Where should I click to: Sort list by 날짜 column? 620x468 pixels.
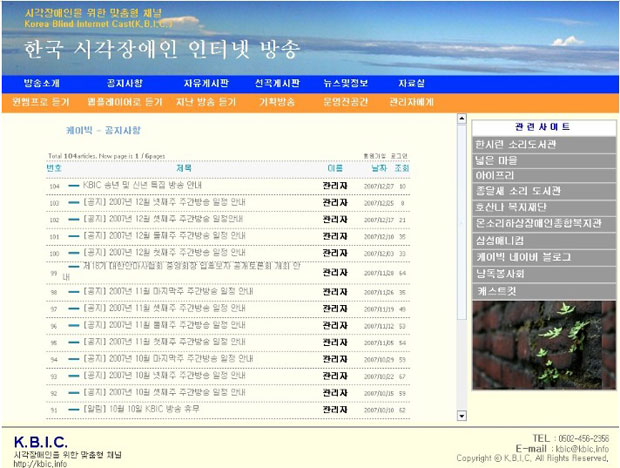click(379, 168)
